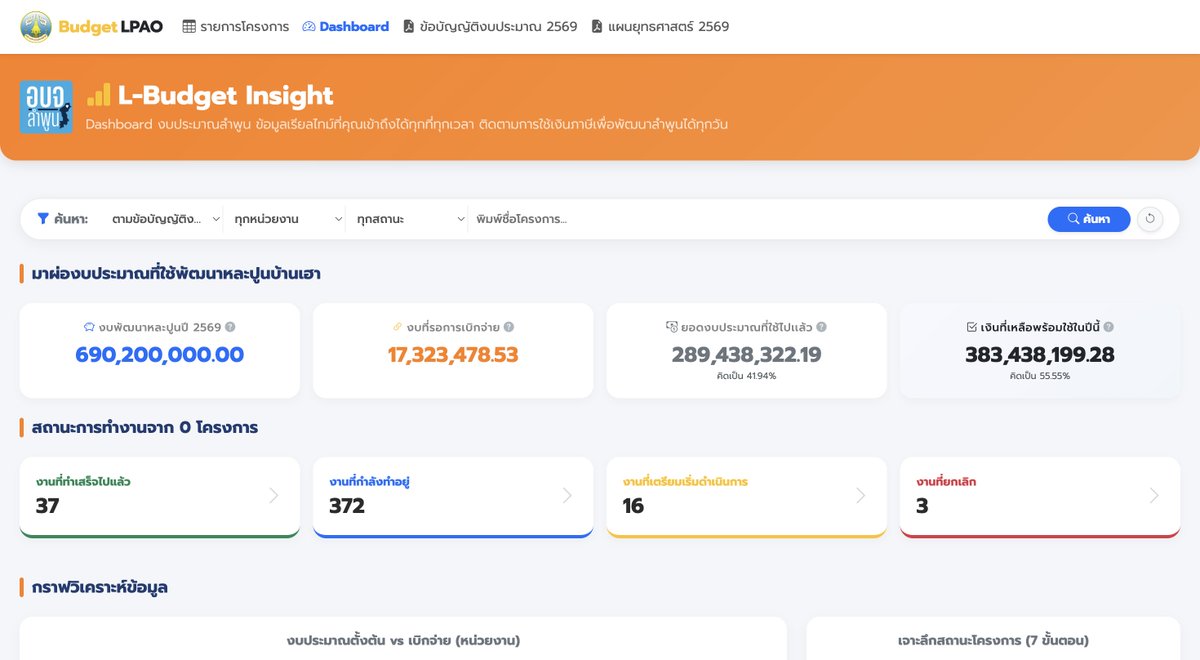
Task: Click the สถานะการทำงานจาก 0 โครงการ heading
Action: 145,427
